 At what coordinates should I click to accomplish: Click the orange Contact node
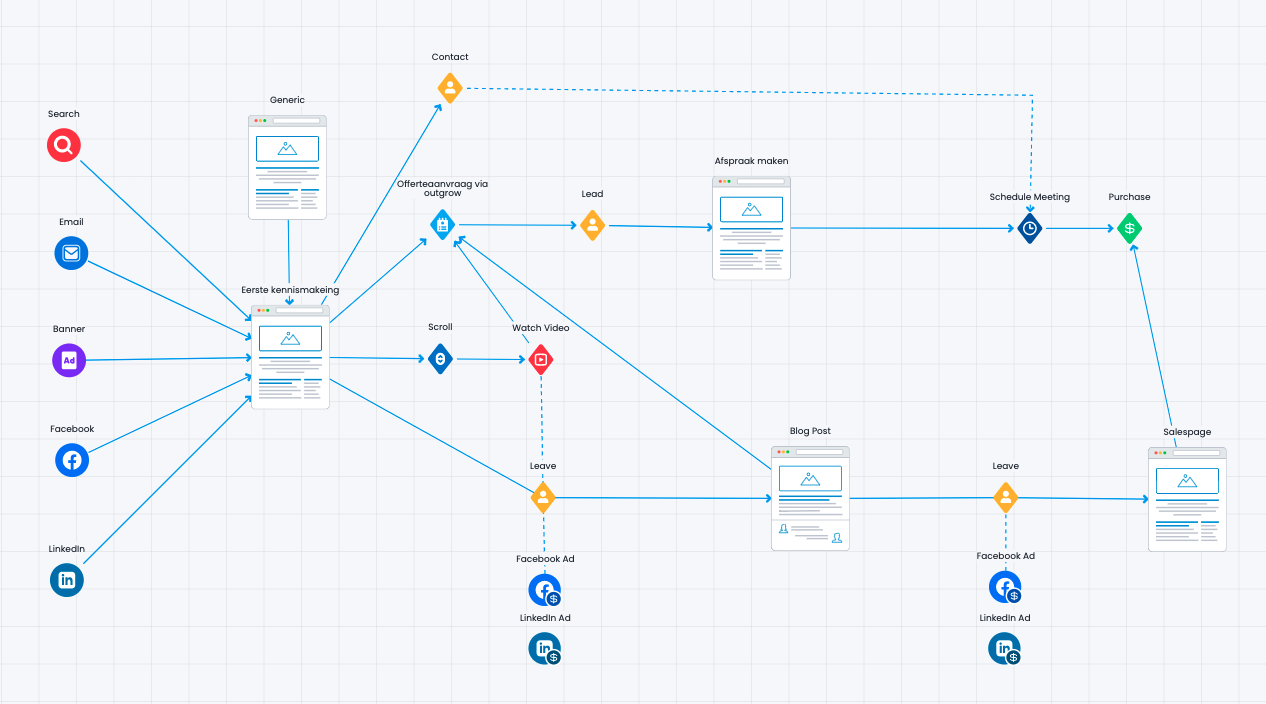450,88
